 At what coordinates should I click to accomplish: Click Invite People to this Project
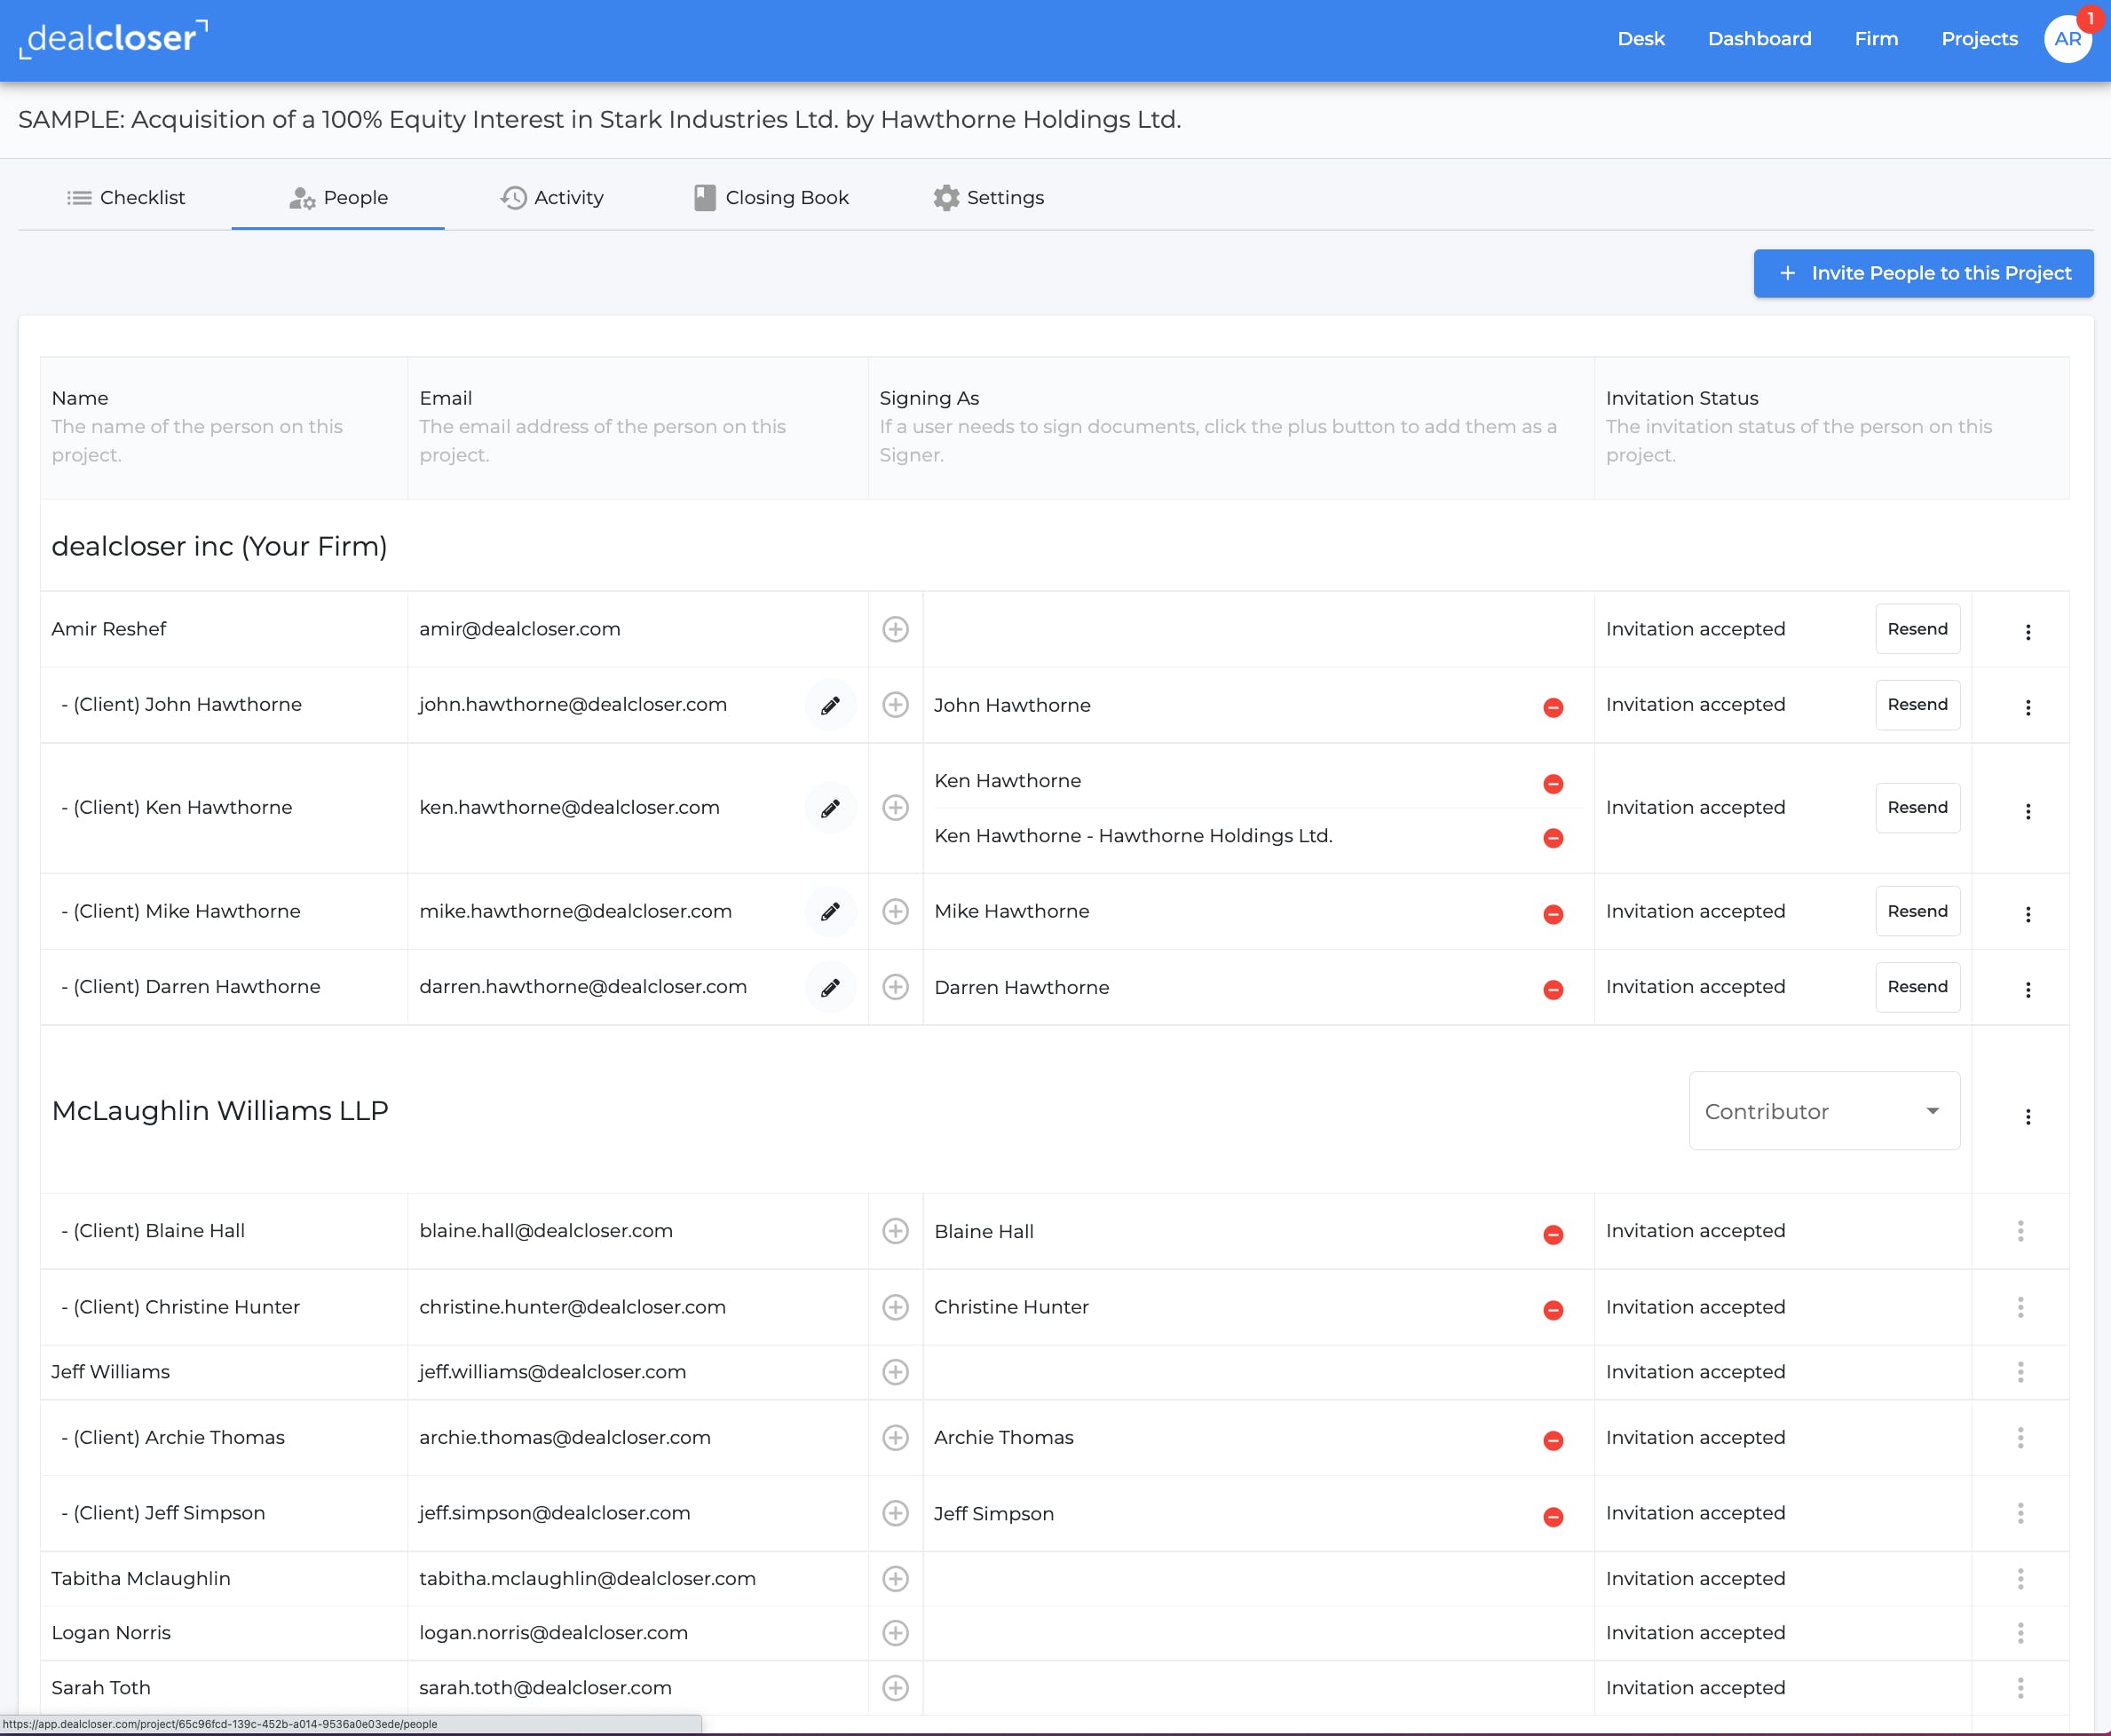1923,273
